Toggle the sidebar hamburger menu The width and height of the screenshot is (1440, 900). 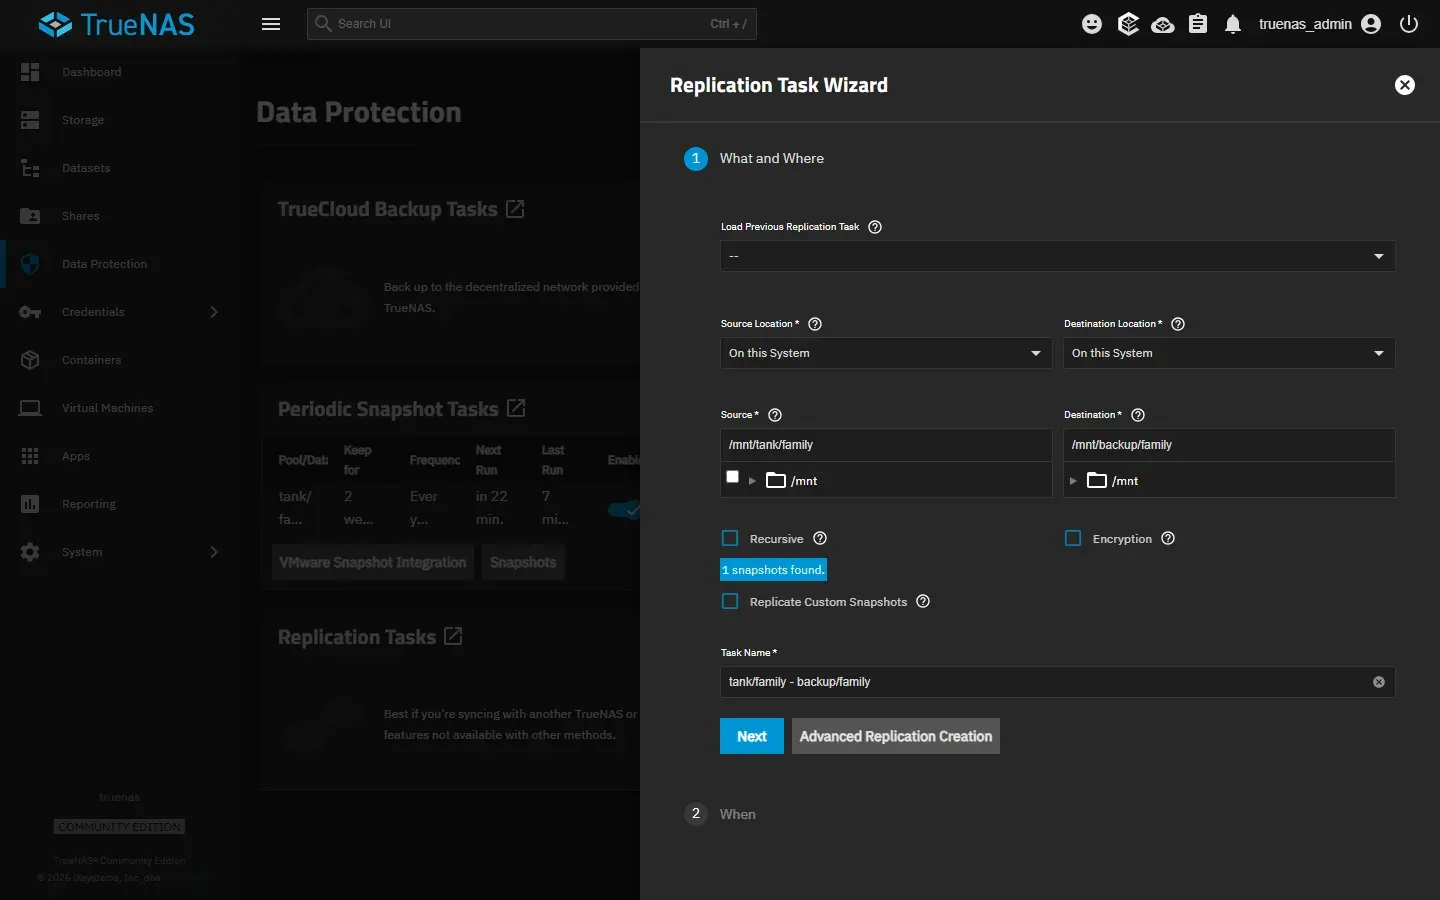pyautogui.click(x=271, y=24)
